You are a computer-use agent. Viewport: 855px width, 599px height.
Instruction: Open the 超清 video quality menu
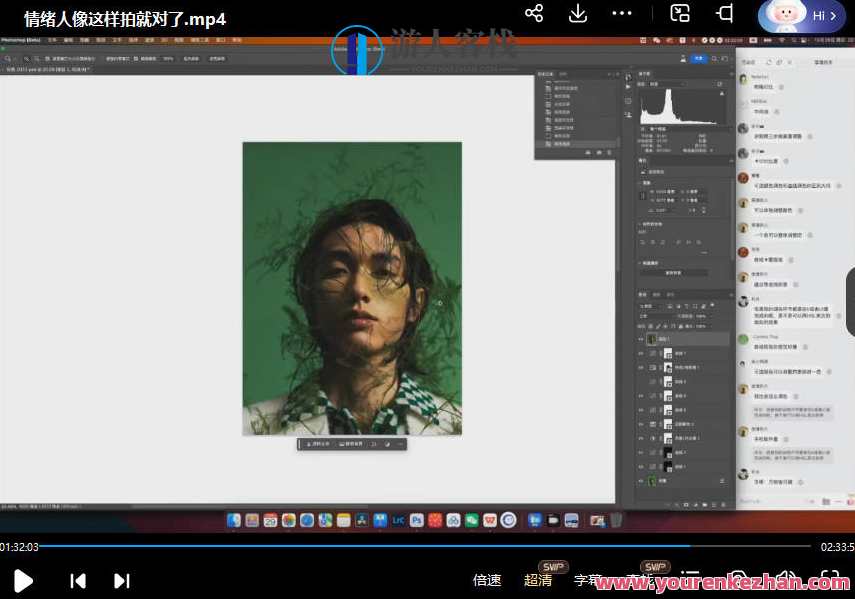[x=538, y=580]
